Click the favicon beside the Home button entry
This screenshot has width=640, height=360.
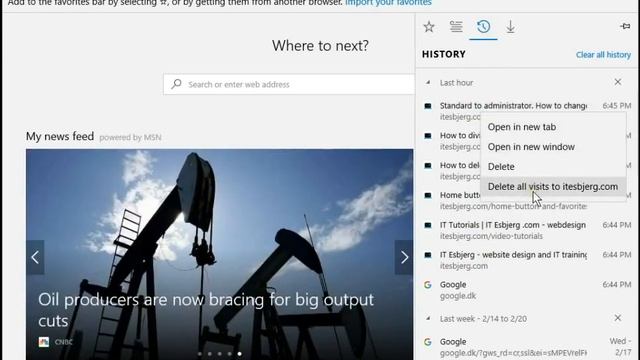pyautogui.click(x=428, y=196)
